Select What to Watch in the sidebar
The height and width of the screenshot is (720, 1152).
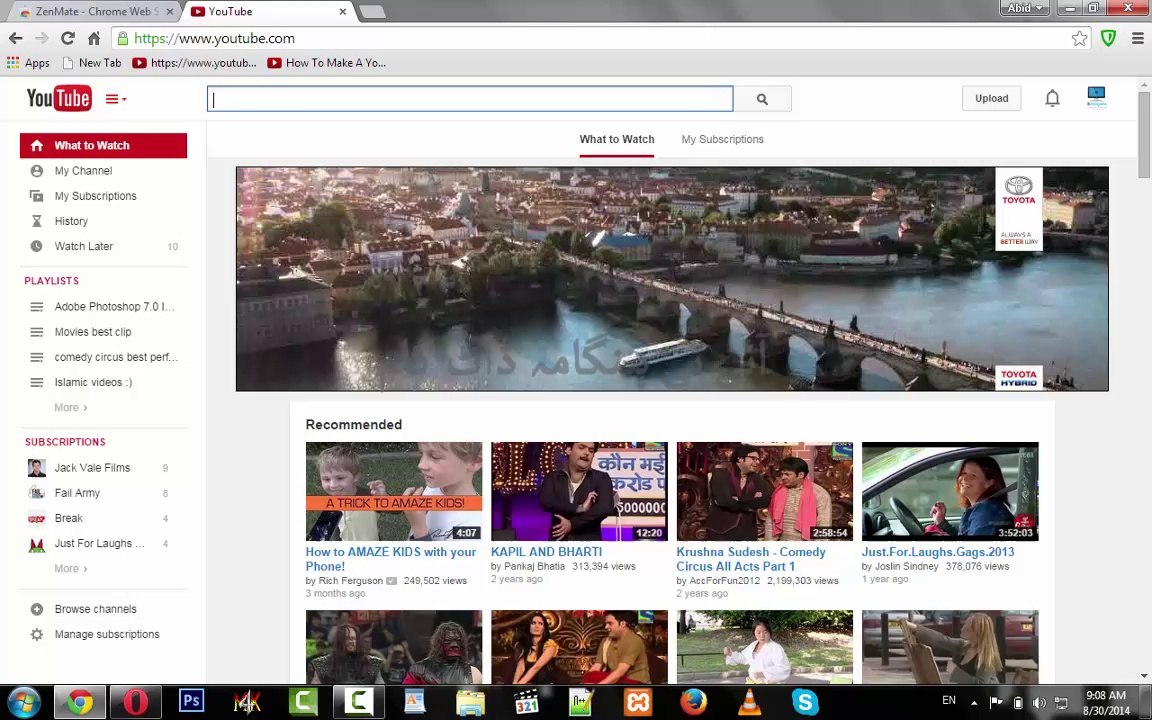coord(104,145)
